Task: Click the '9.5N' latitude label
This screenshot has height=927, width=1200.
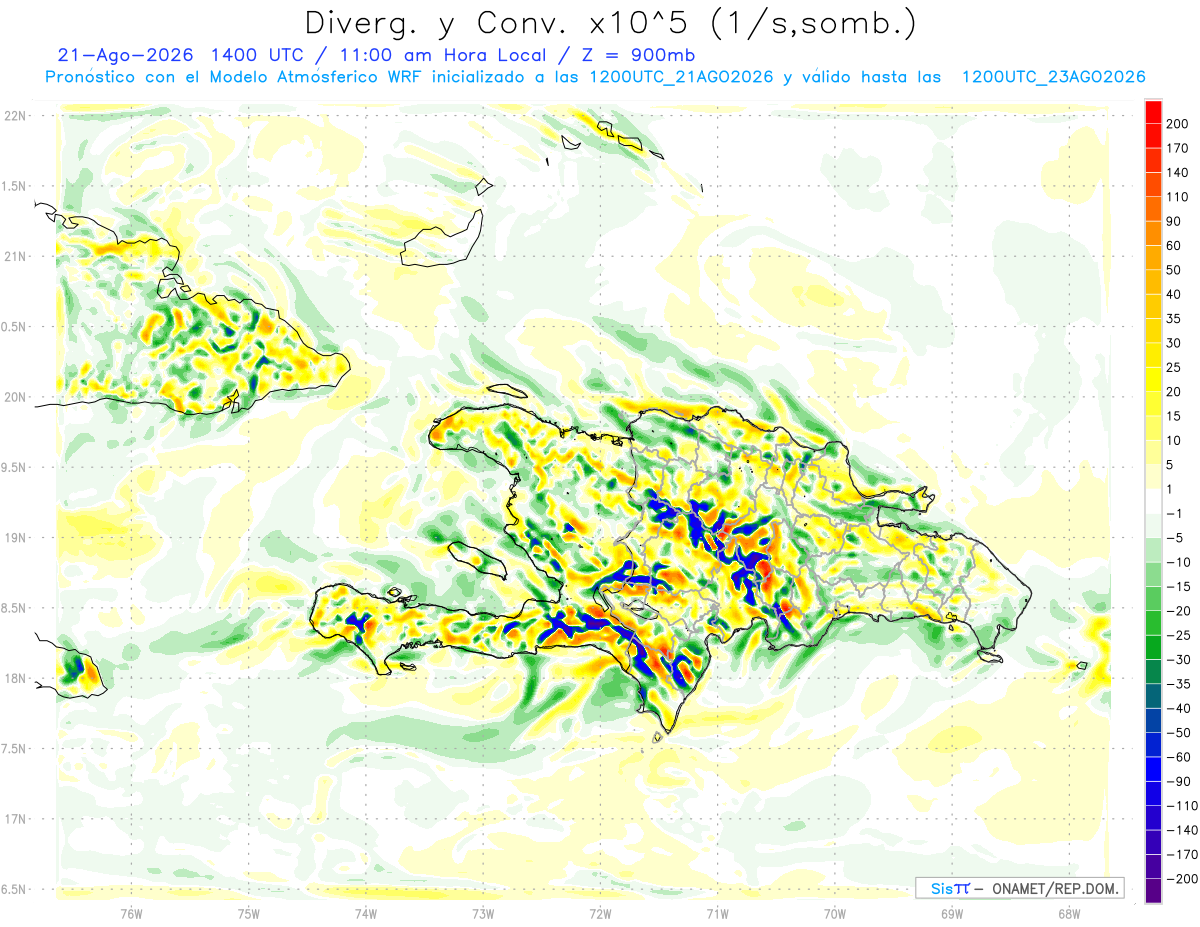Action: 14,467
